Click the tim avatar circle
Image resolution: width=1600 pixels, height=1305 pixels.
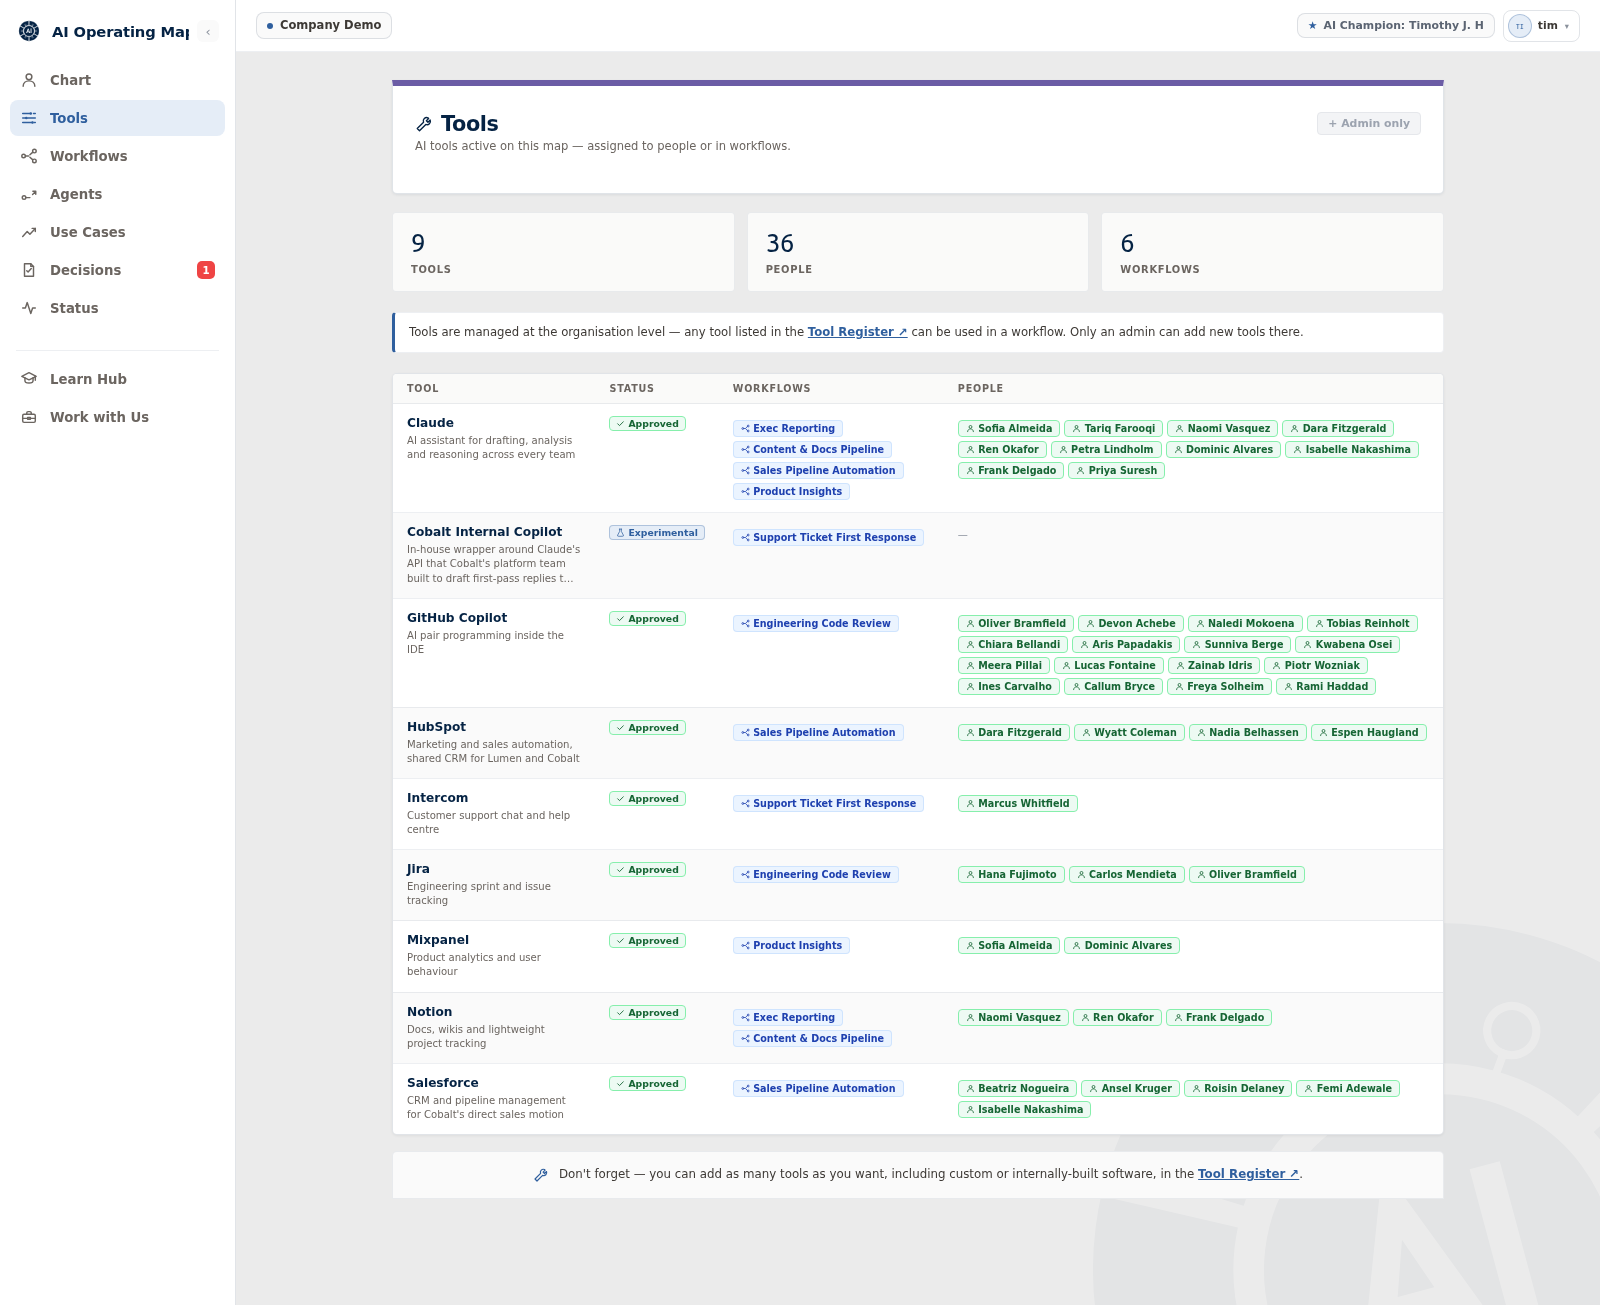click(x=1520, y=26)
